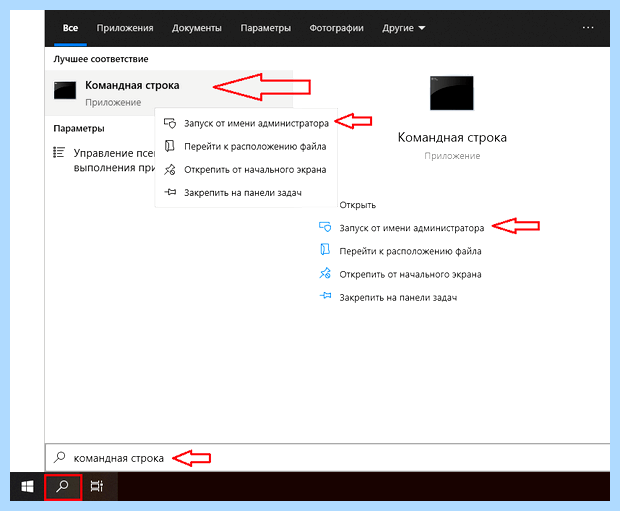Click the blue file location icon in the right panel
Screen dimensions: 620x511
click(325, 250)
